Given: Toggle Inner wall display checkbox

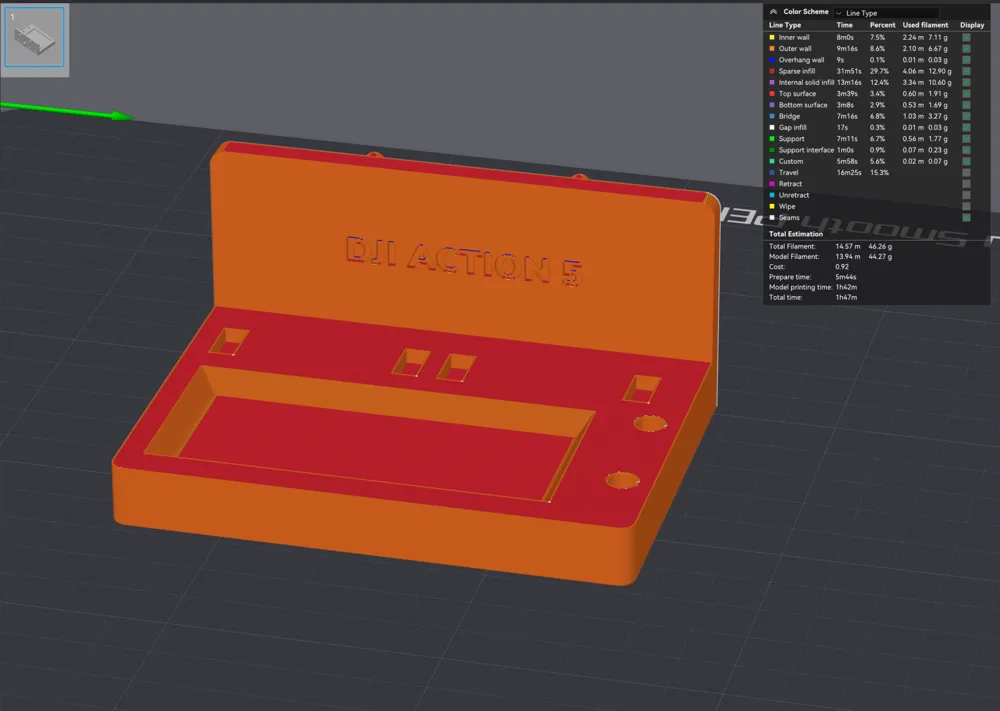Looking at the screenshot, I should pos(966,38).
